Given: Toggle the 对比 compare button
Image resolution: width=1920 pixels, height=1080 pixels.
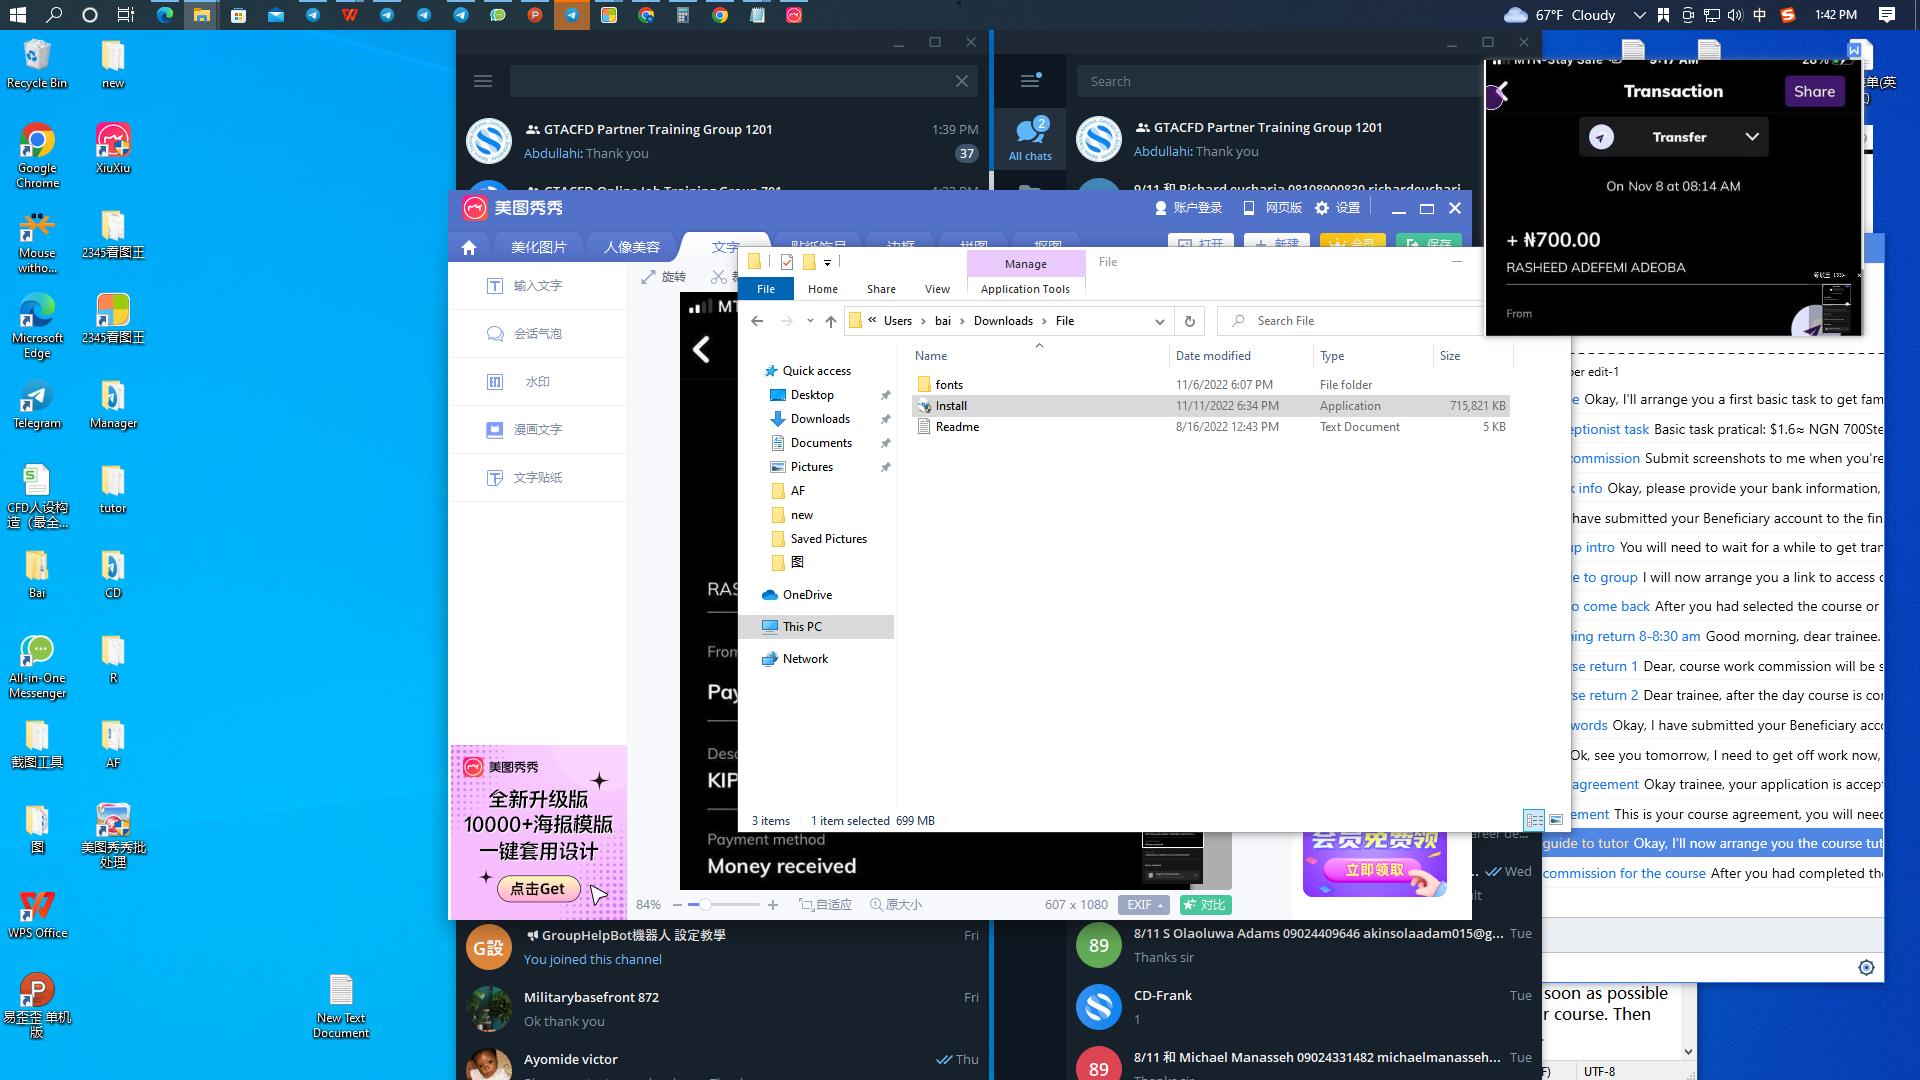Looking at the screenshot, I should point(1205,905).
